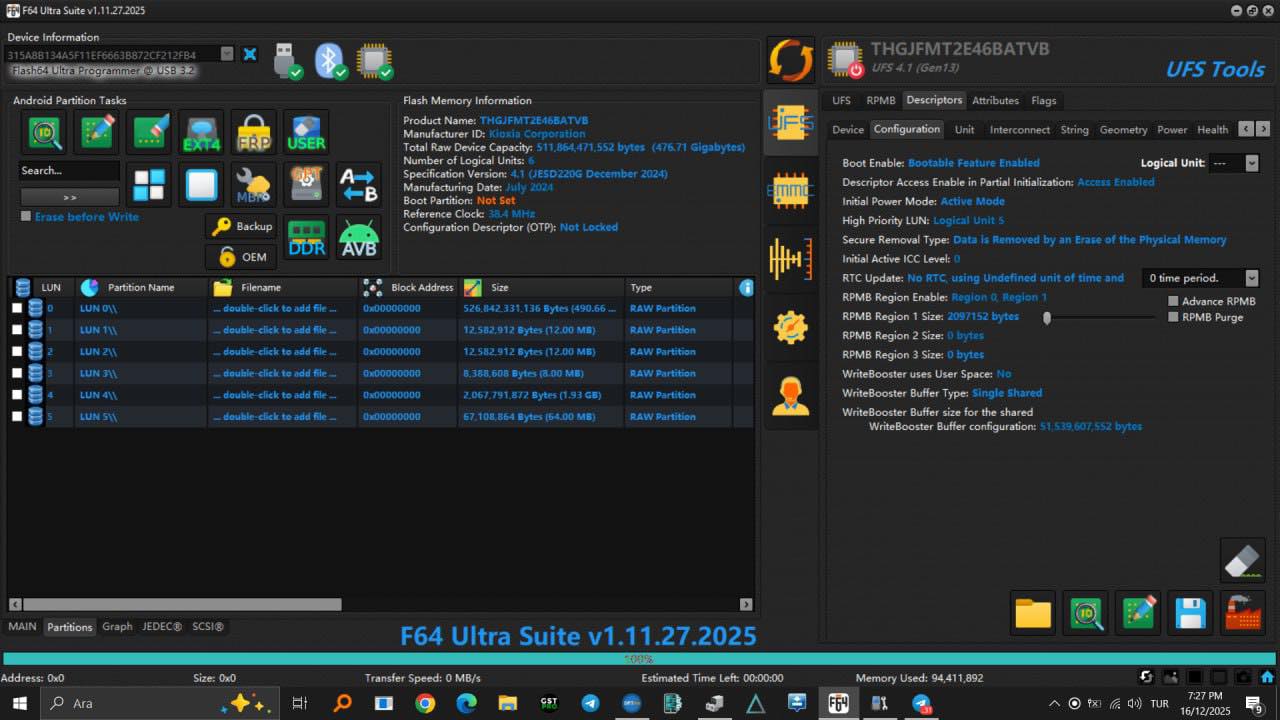Viewport: 1280px width, 720px height.
Task: Open the EXT4 partition tool
Action: (201, 132)
